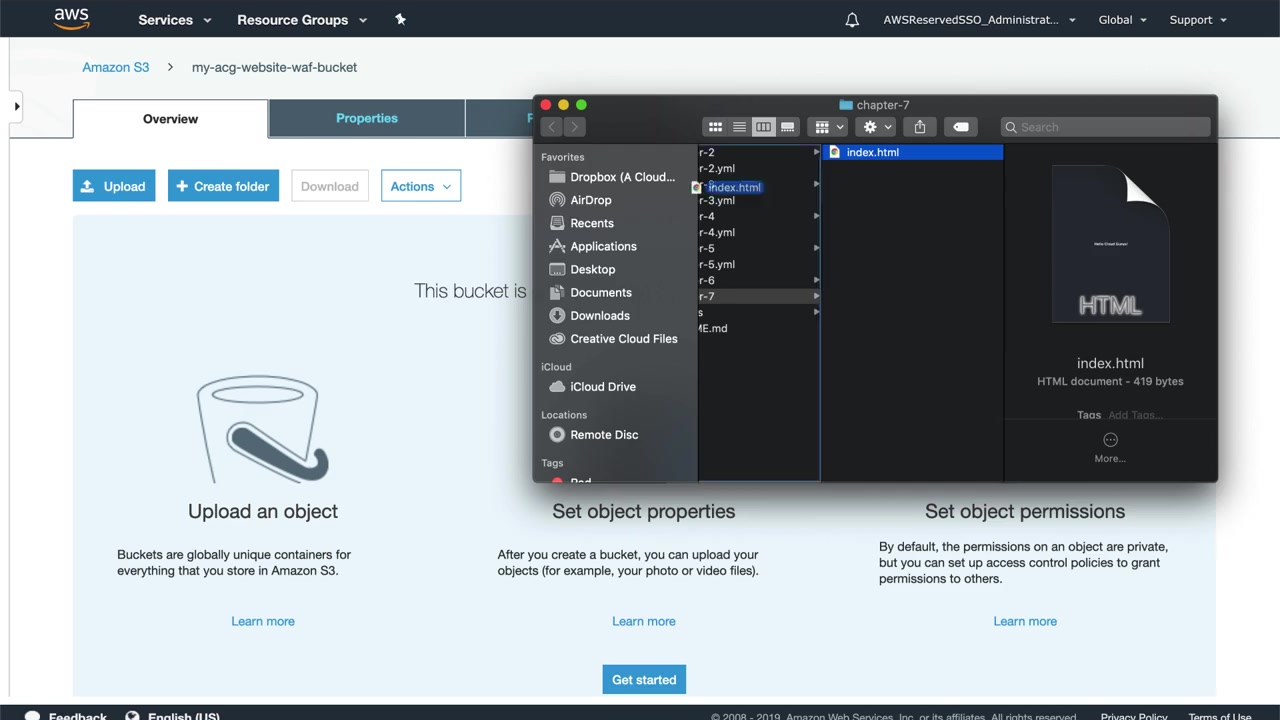Open the Actions dropdown
Image resolution: width=1280 pixels, height=720 pixels.
pos(421,186)
